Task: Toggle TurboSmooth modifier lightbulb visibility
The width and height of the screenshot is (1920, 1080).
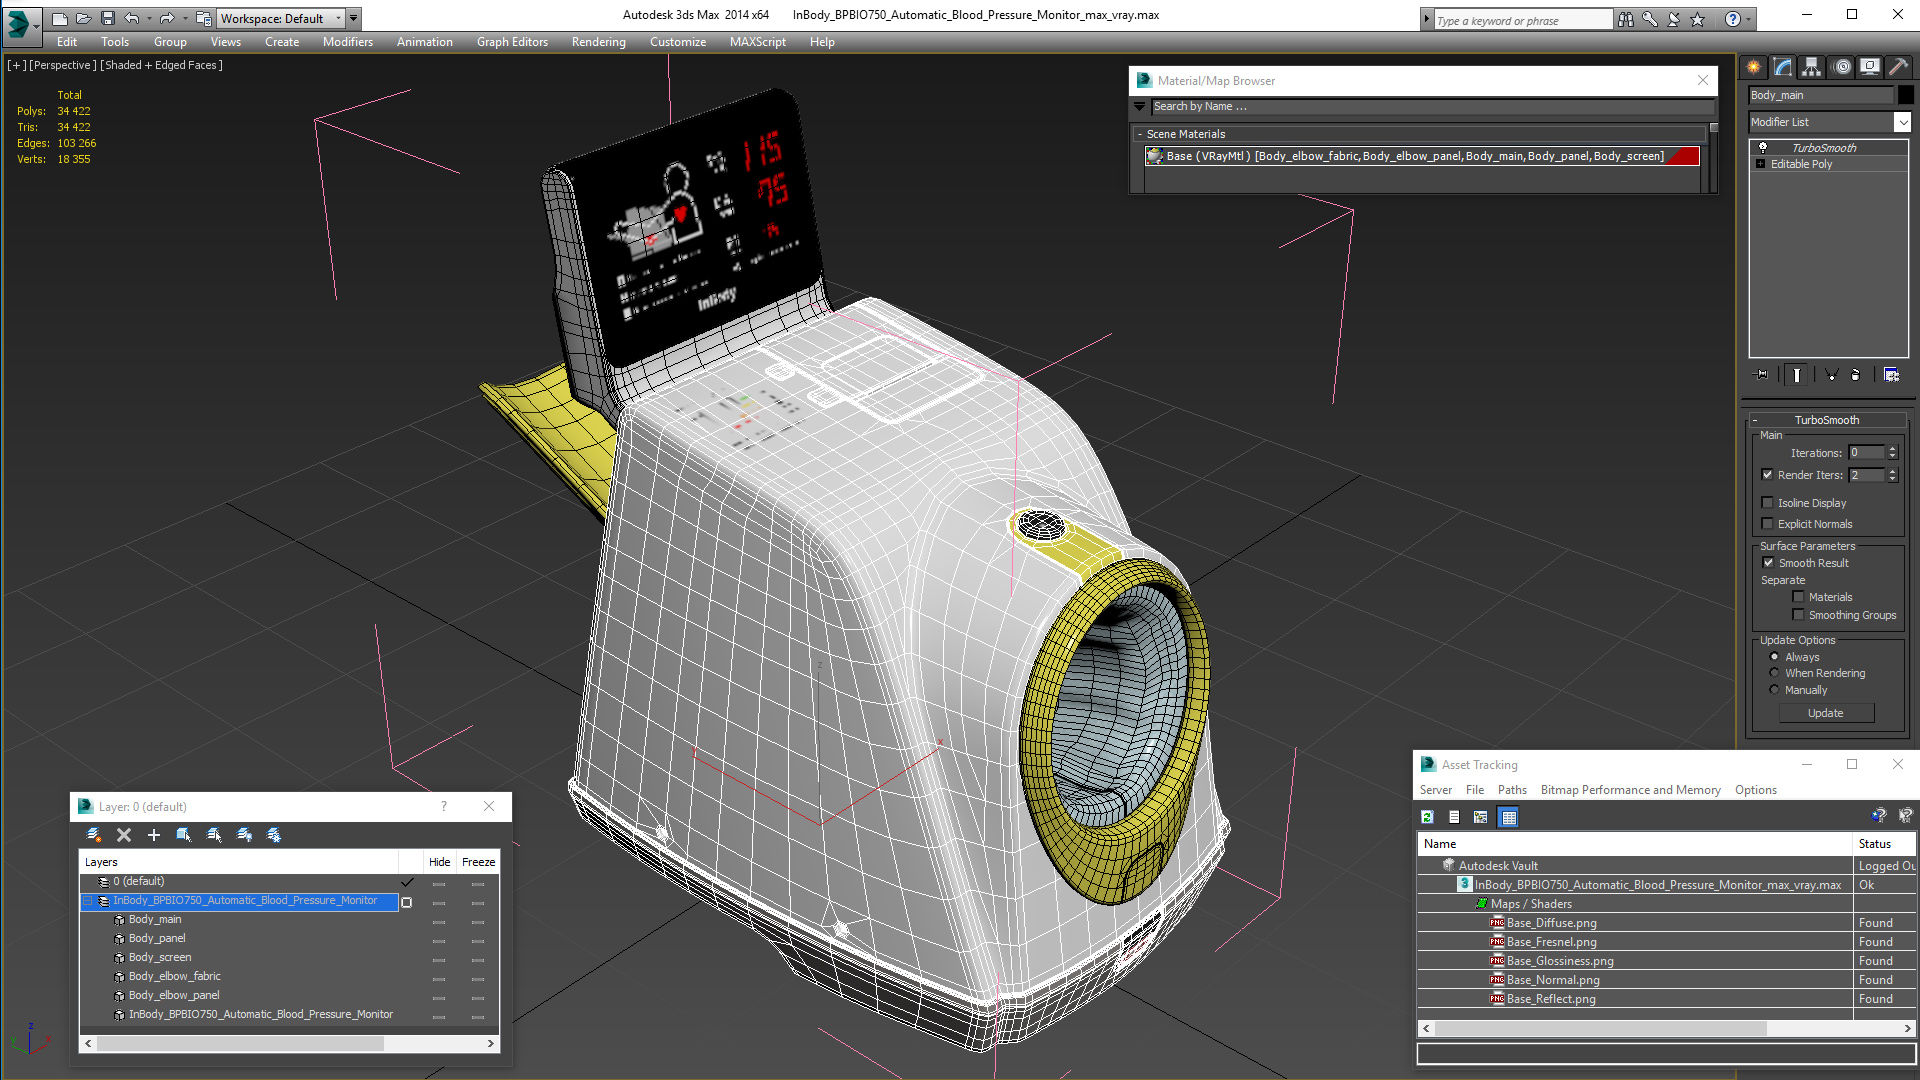Action: click(1763, 147)
